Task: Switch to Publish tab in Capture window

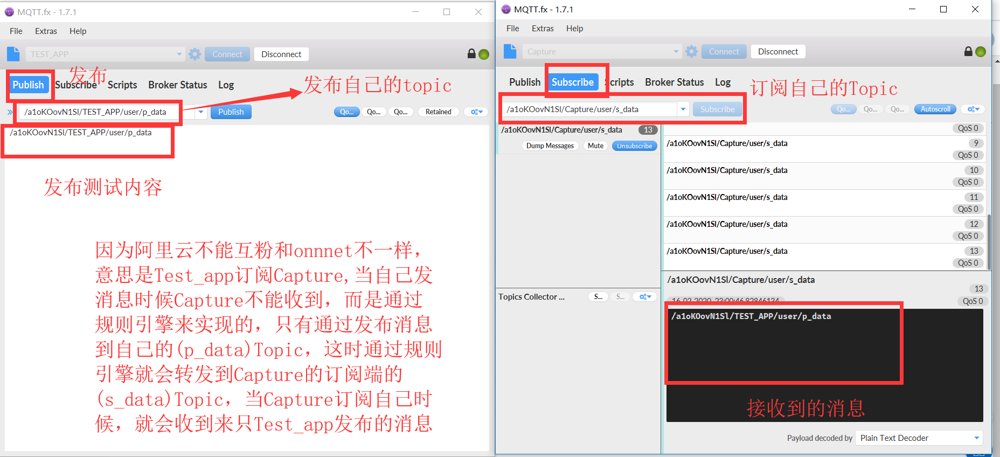Action: 525,82
